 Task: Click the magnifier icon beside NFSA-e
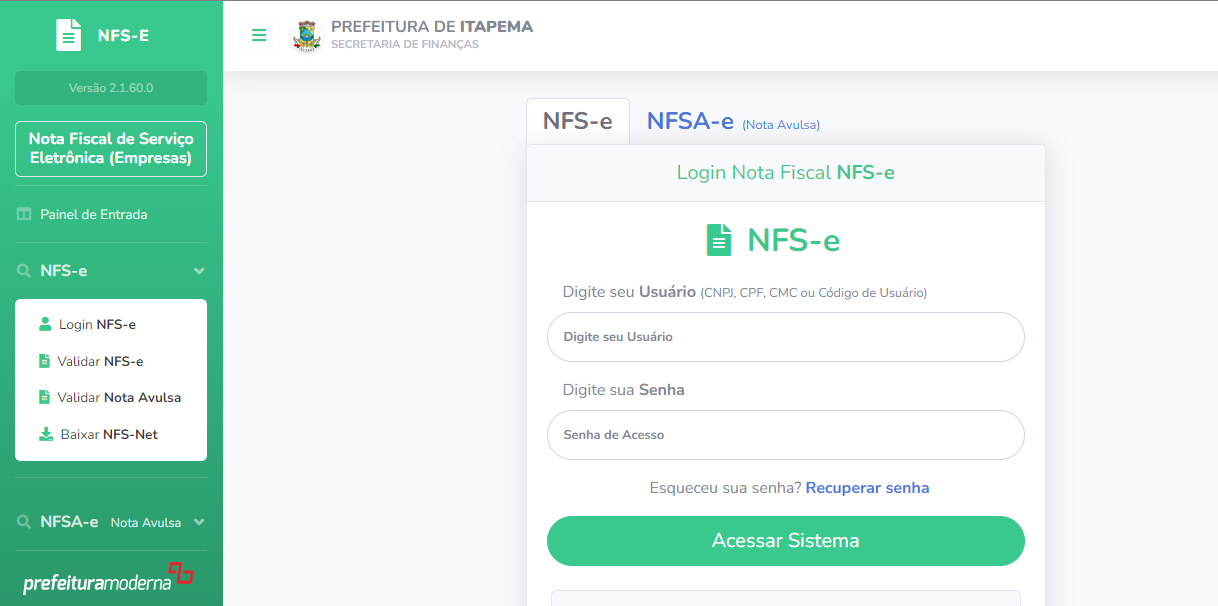(24, 522)
